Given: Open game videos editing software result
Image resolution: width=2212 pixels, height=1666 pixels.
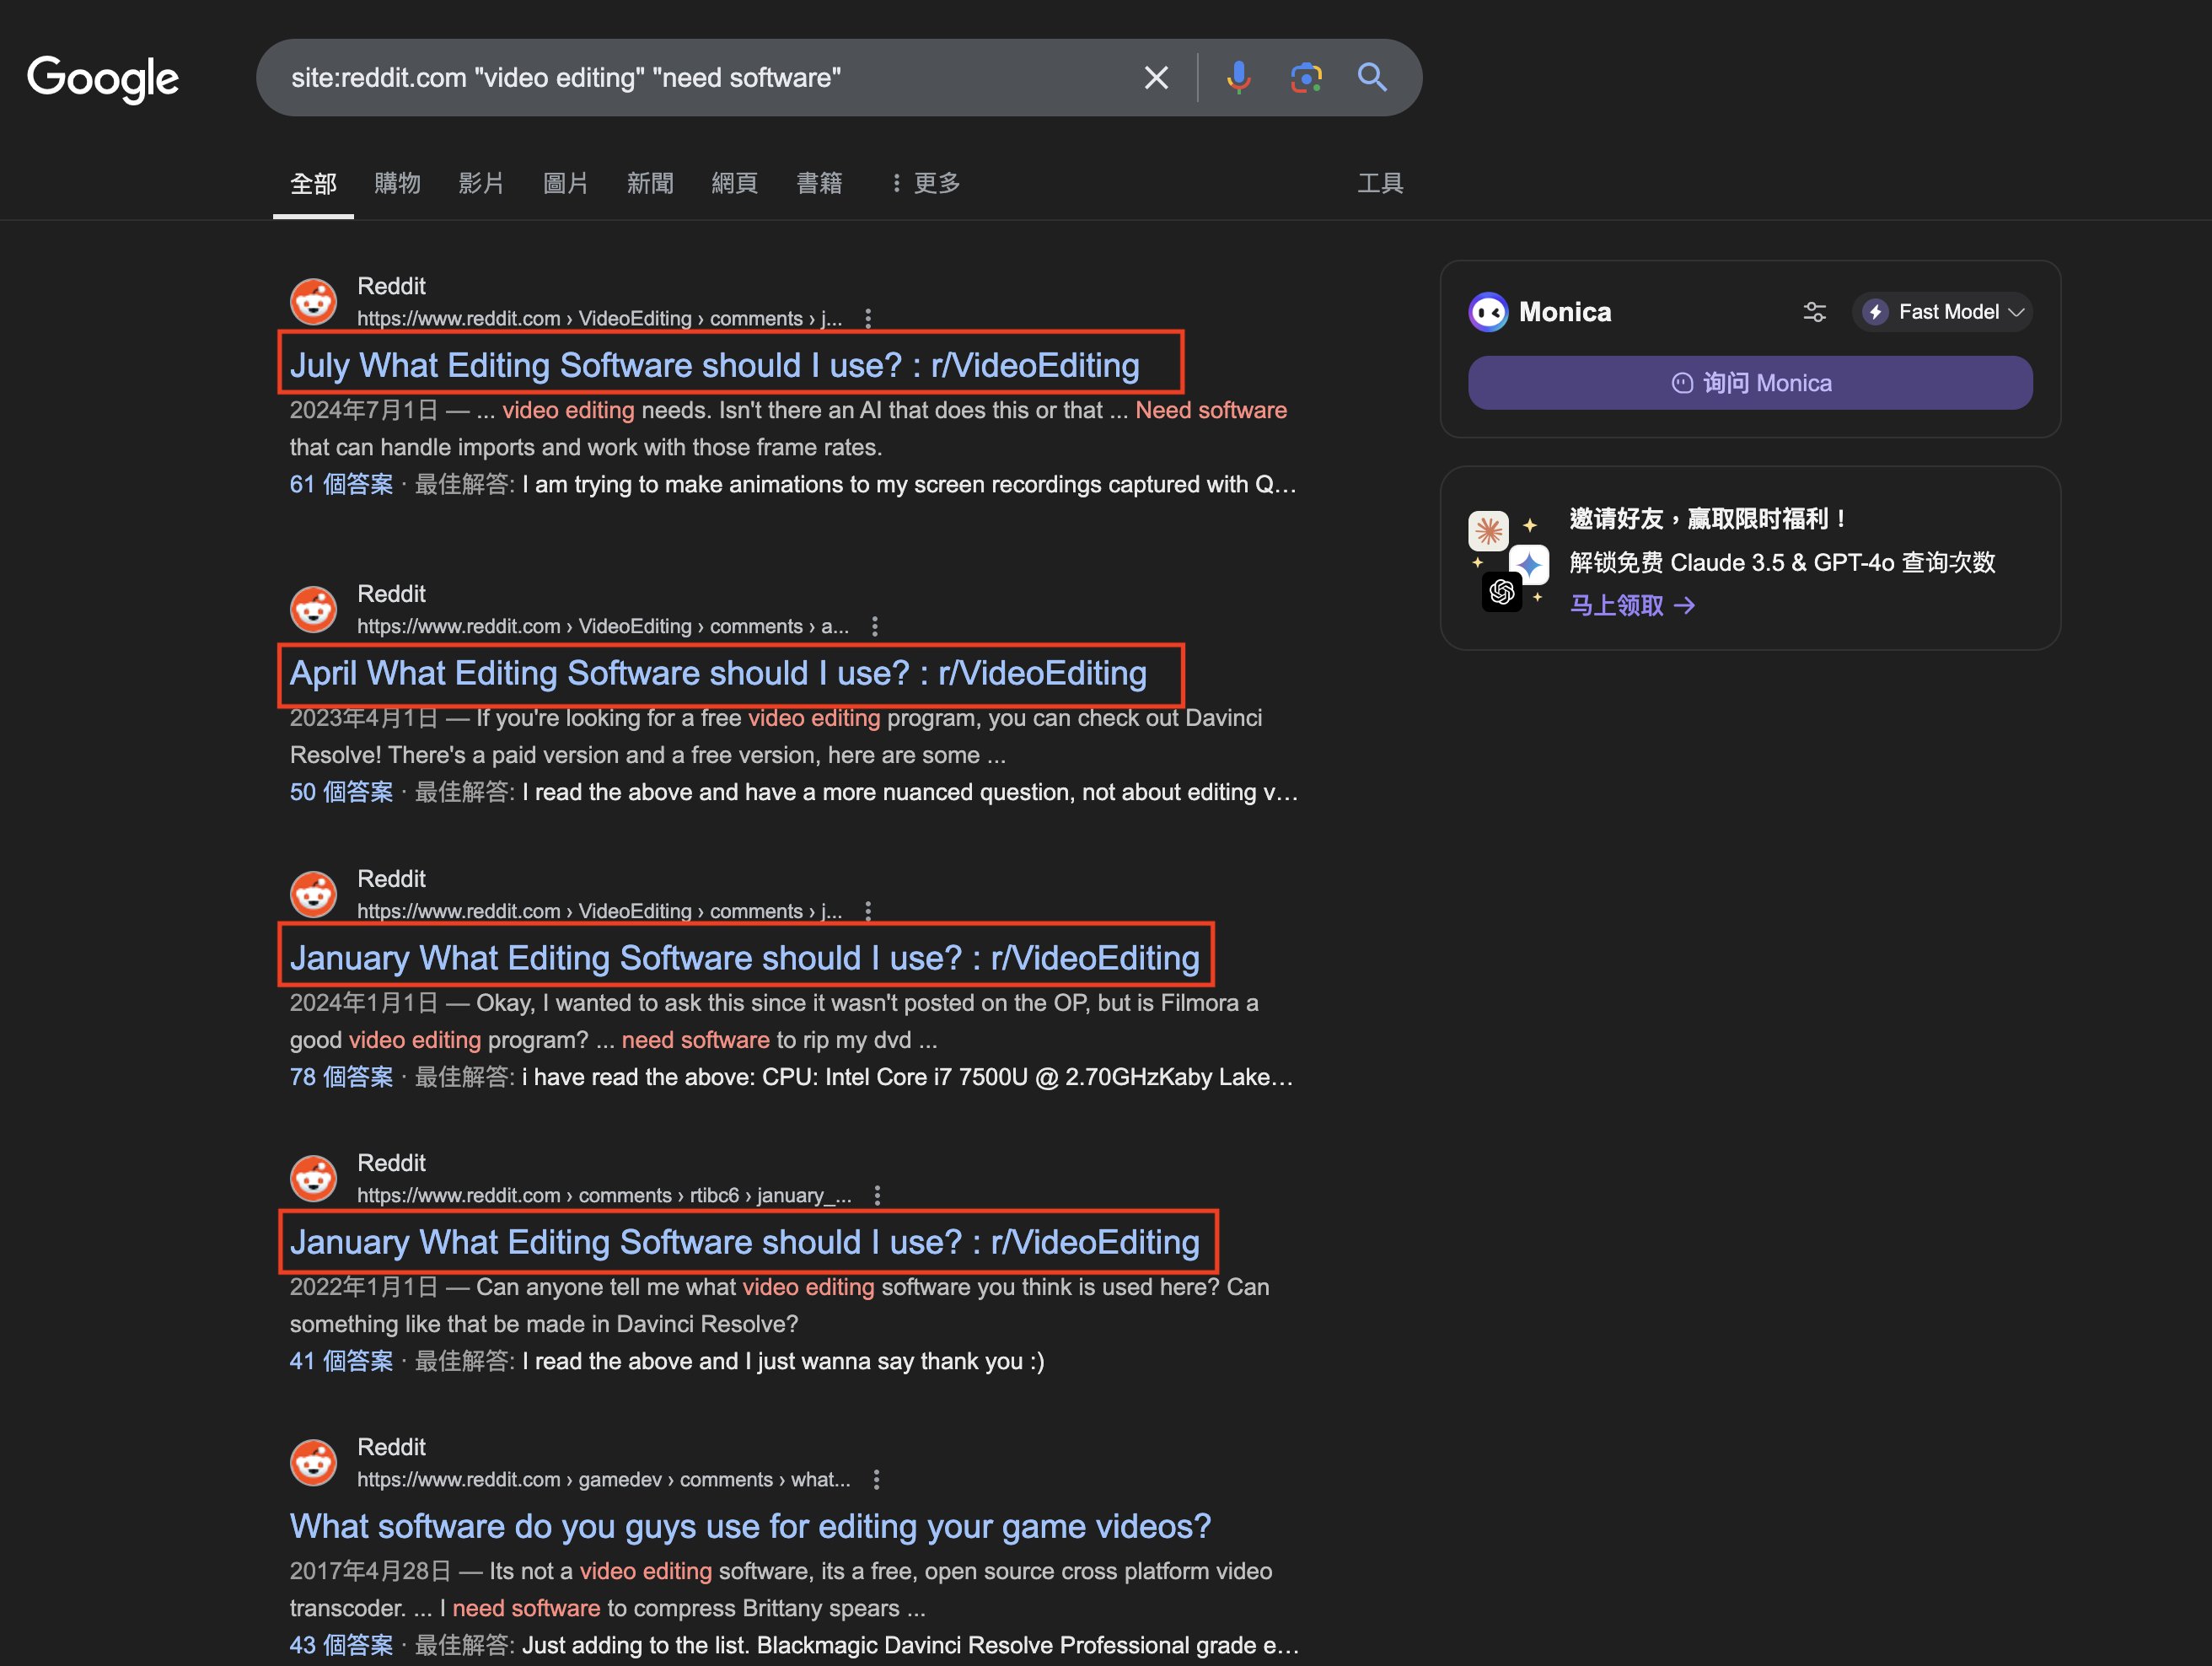Looking at the screenshot, I should tap(750, 1526).
